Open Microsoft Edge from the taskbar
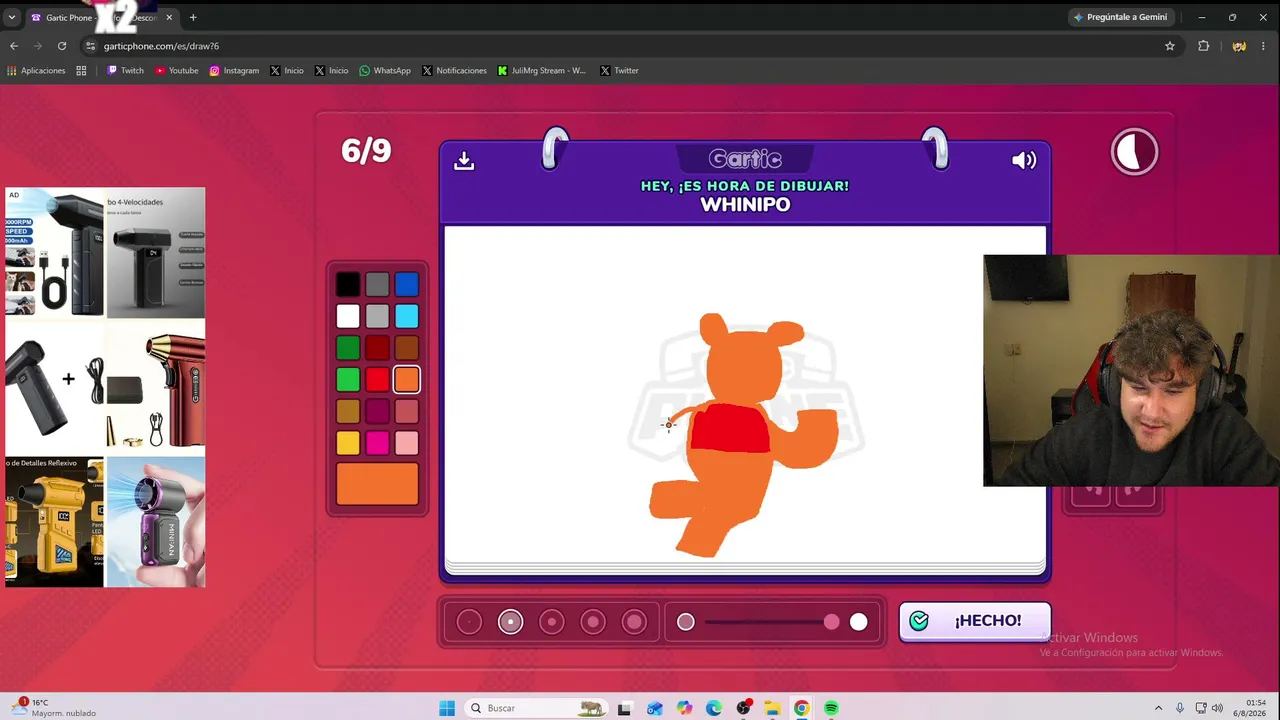 (713, 708)
